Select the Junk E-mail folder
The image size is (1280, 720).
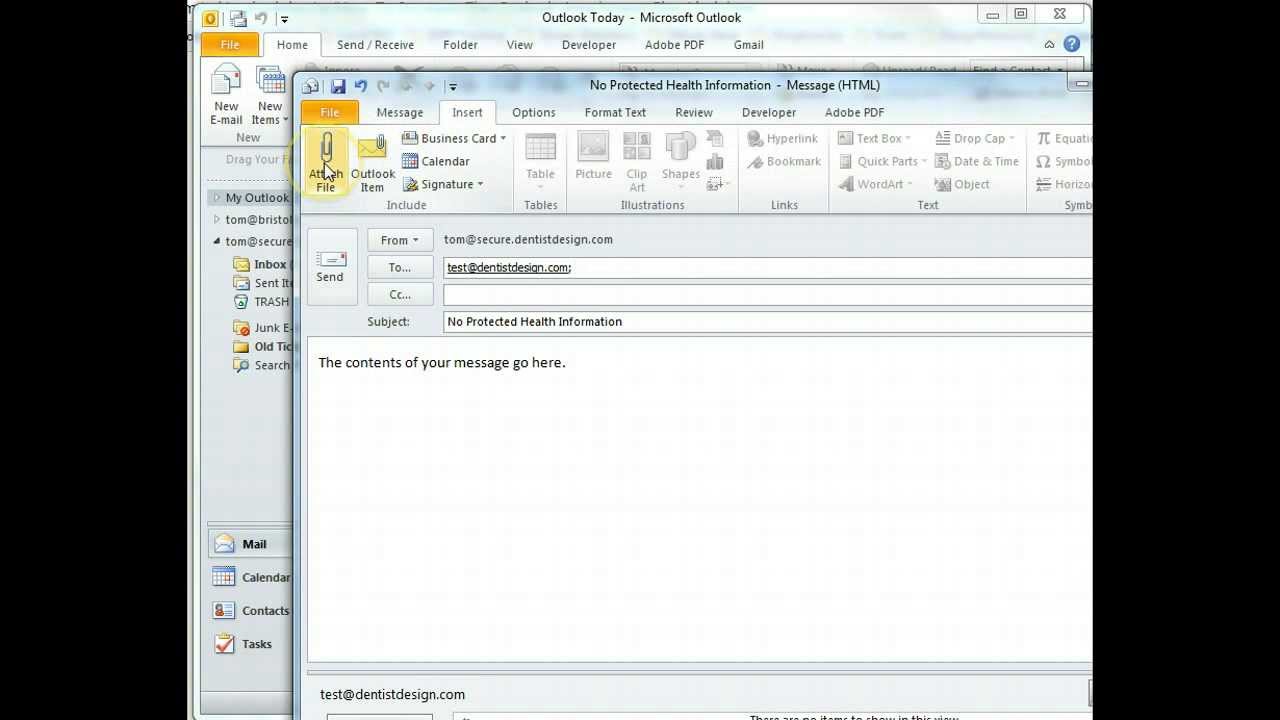pos(263,328)
